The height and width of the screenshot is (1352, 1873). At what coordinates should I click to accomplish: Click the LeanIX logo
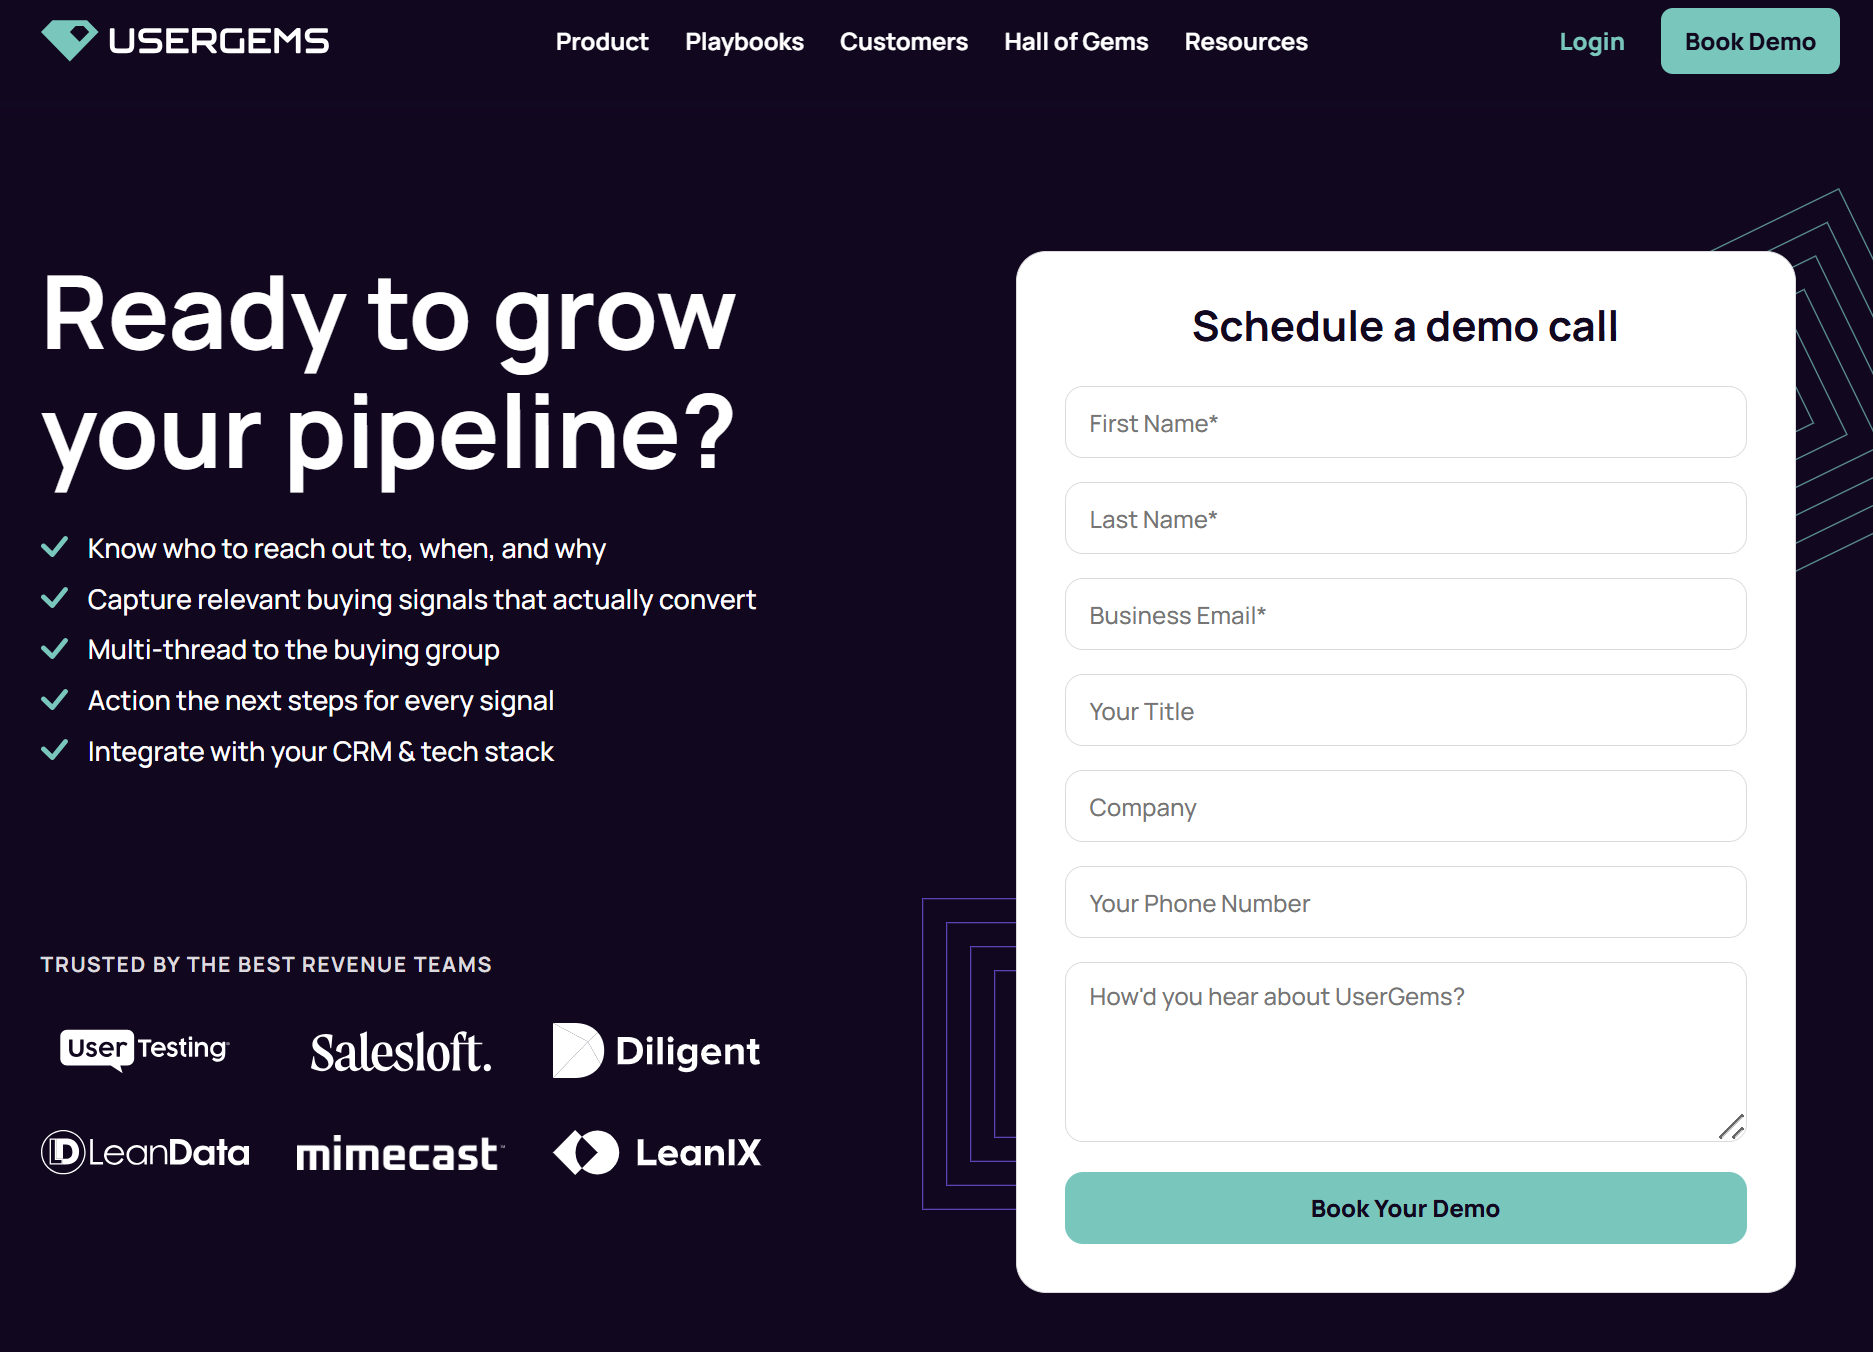(657, 1152)
